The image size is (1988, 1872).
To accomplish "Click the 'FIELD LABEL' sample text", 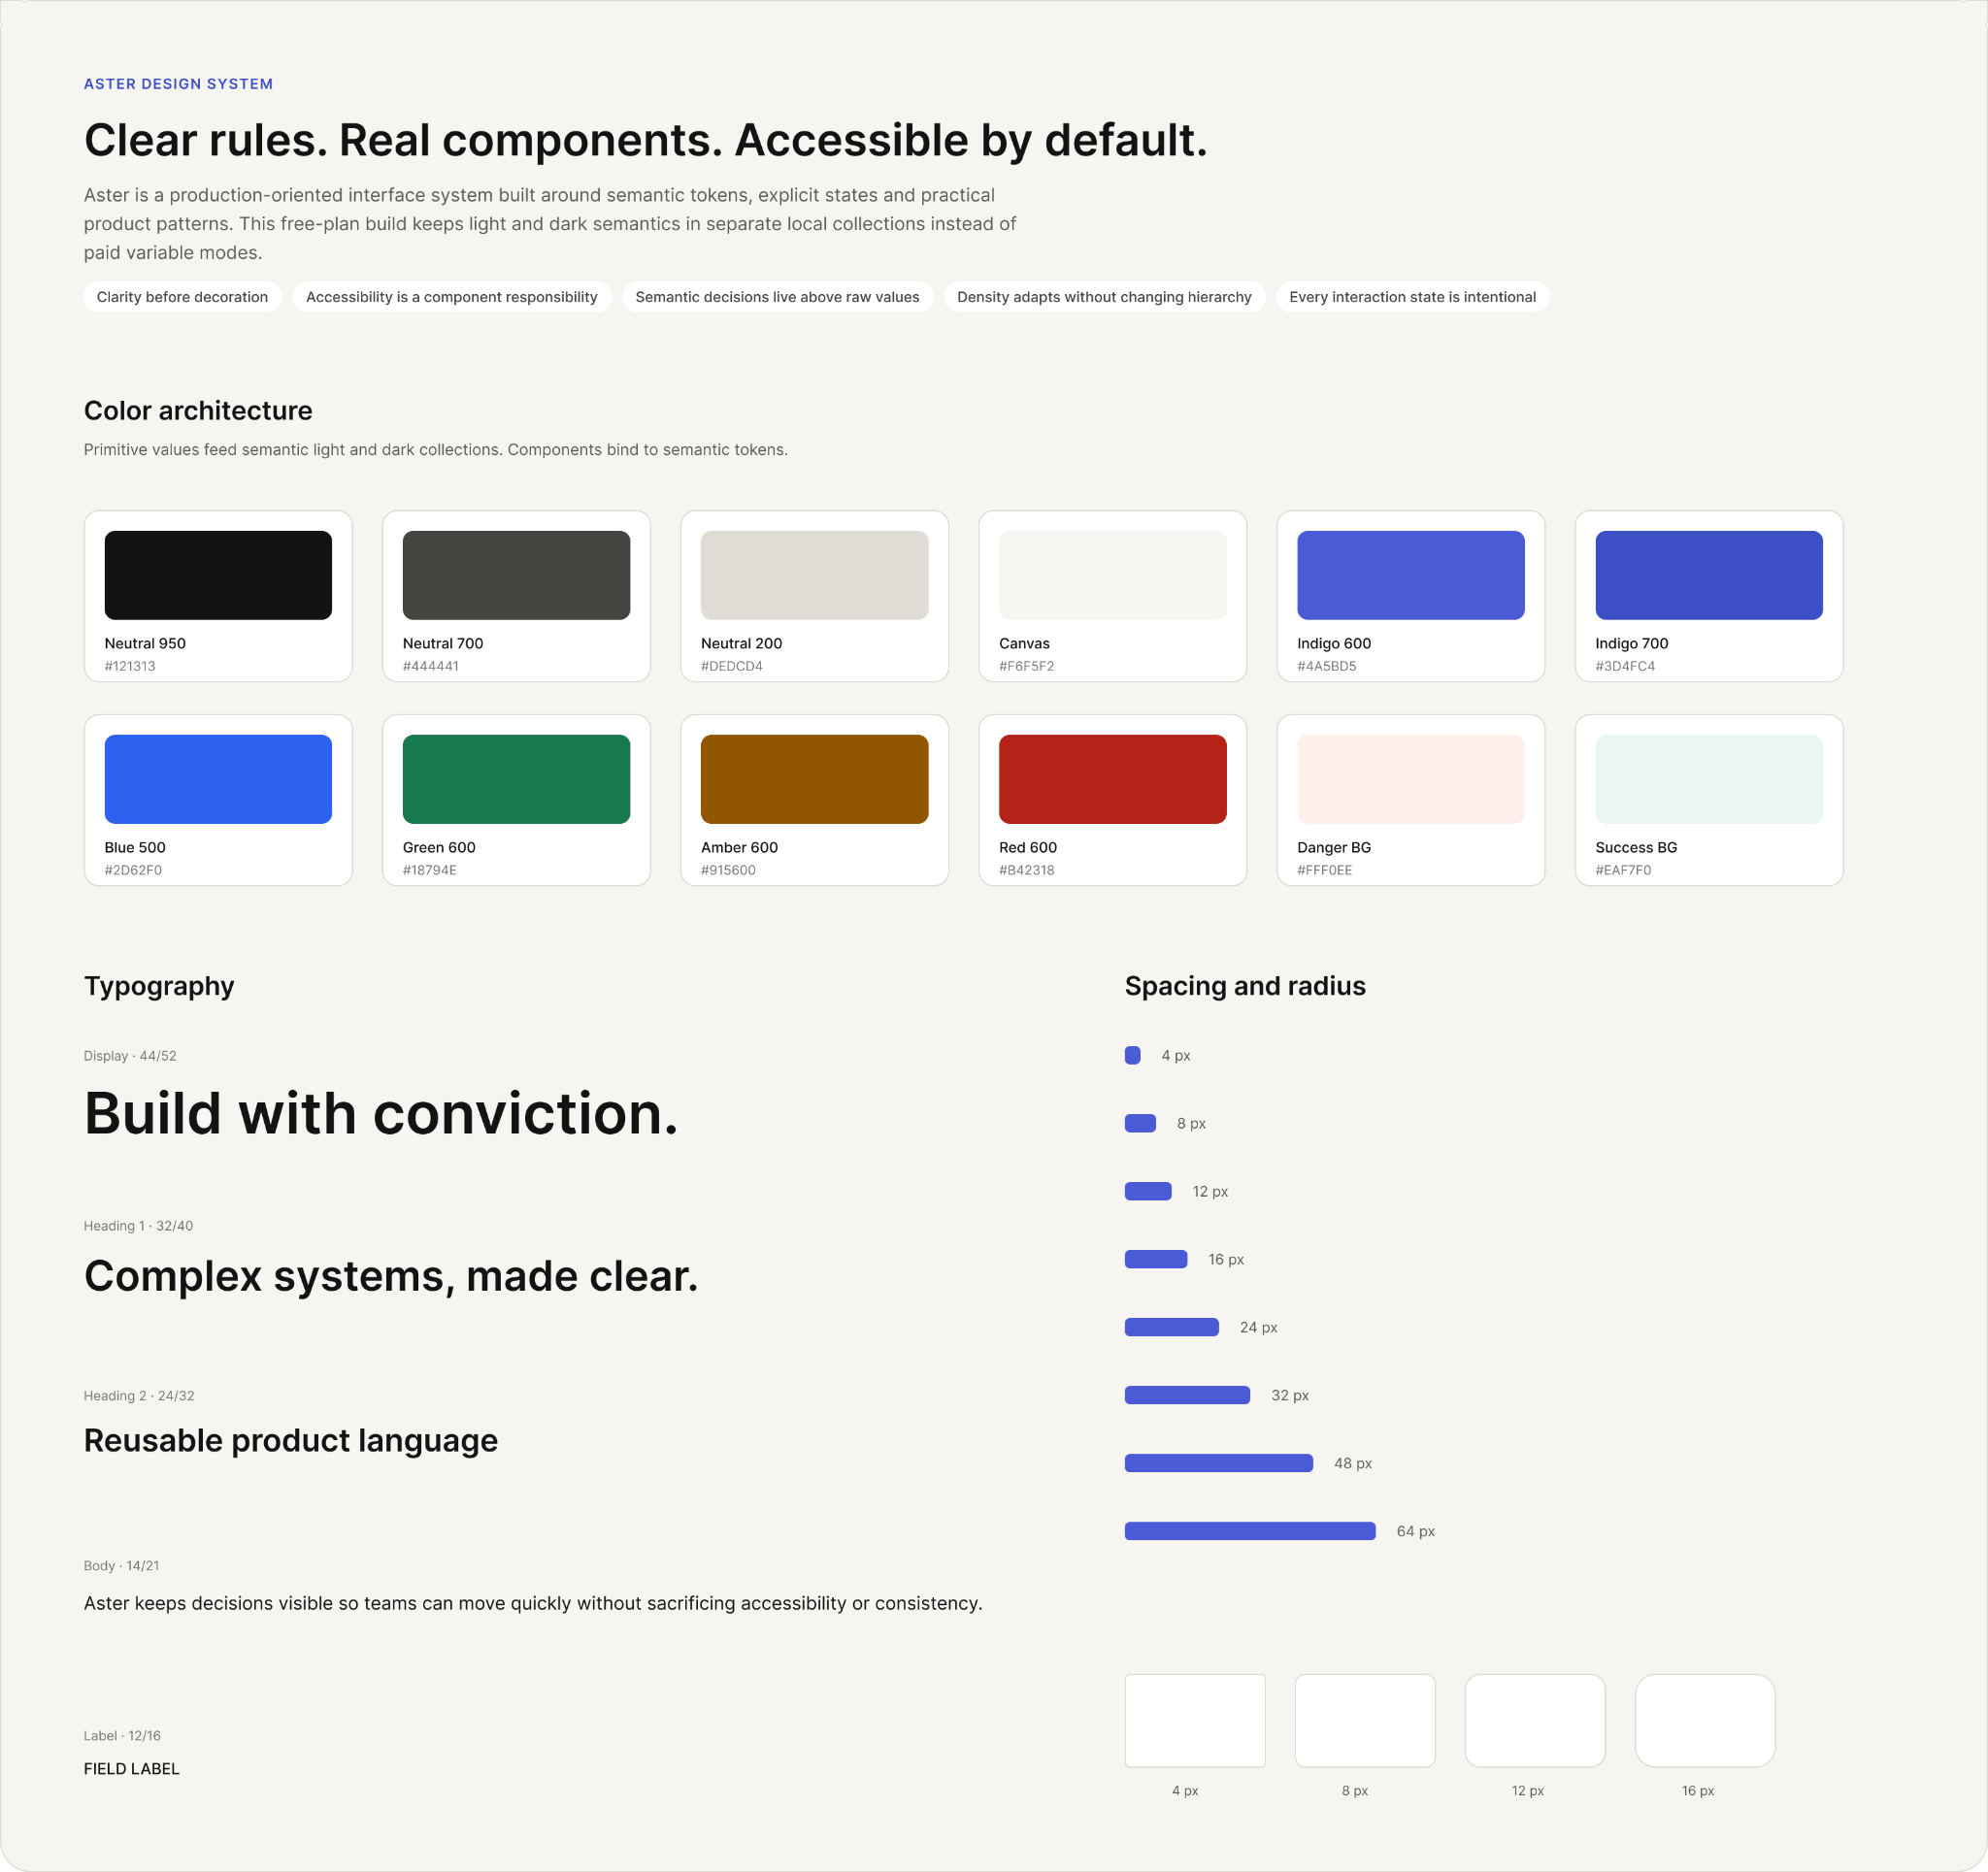I will tap(132, 1769).
